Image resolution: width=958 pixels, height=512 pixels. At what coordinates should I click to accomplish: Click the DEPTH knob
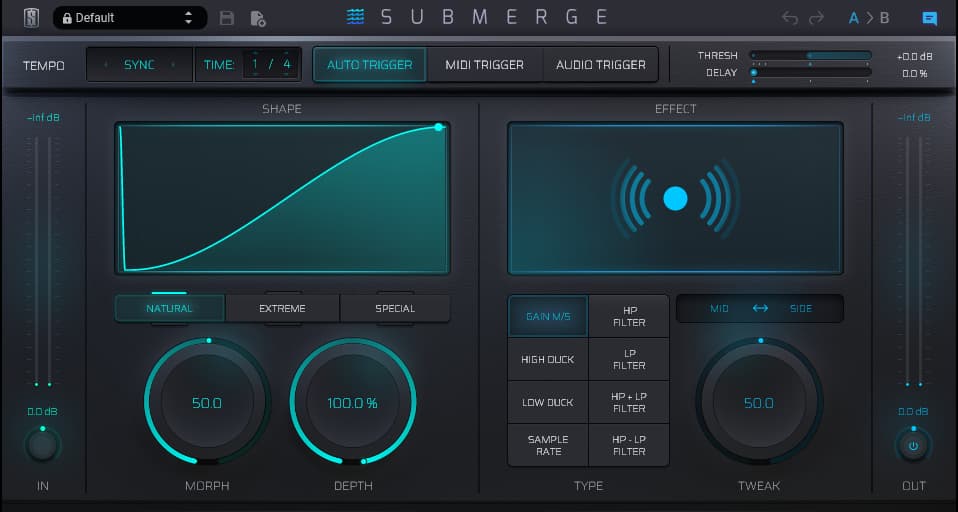[x=353, y=402]
